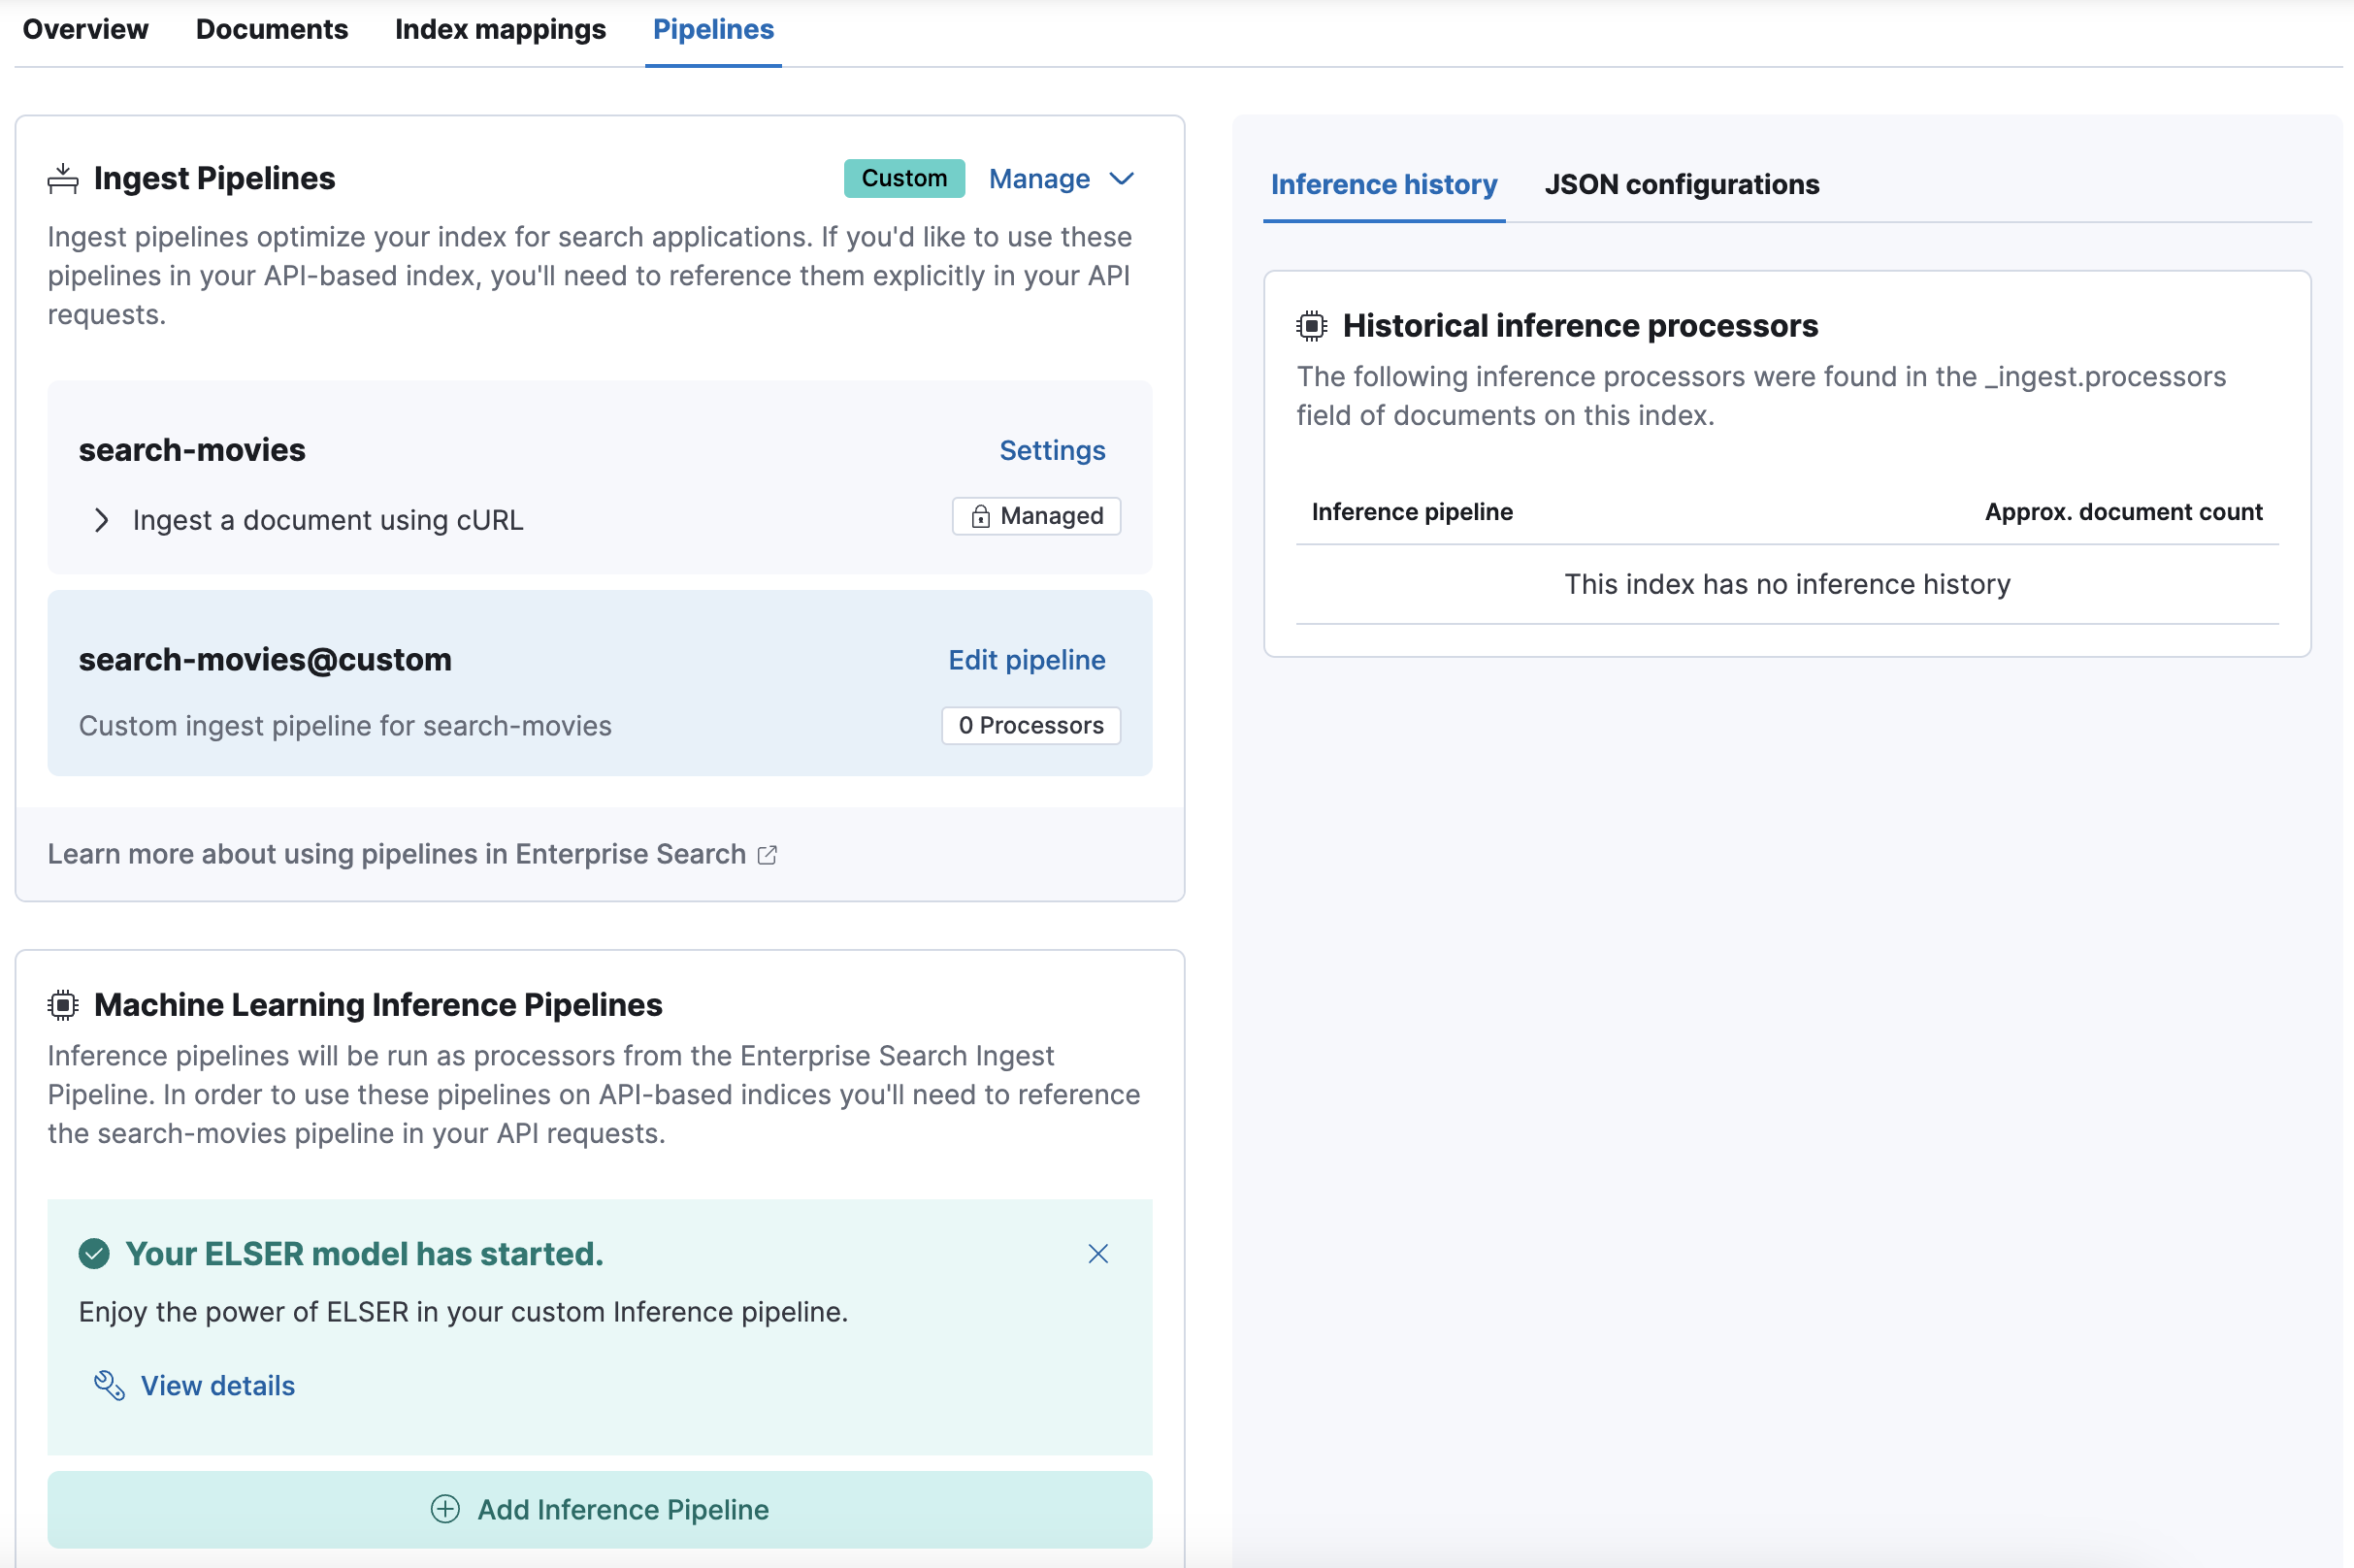The image size is (2354, 1568).
Task: Click the Ingest Pipelines download icon
Action: [x=62, y=179]
